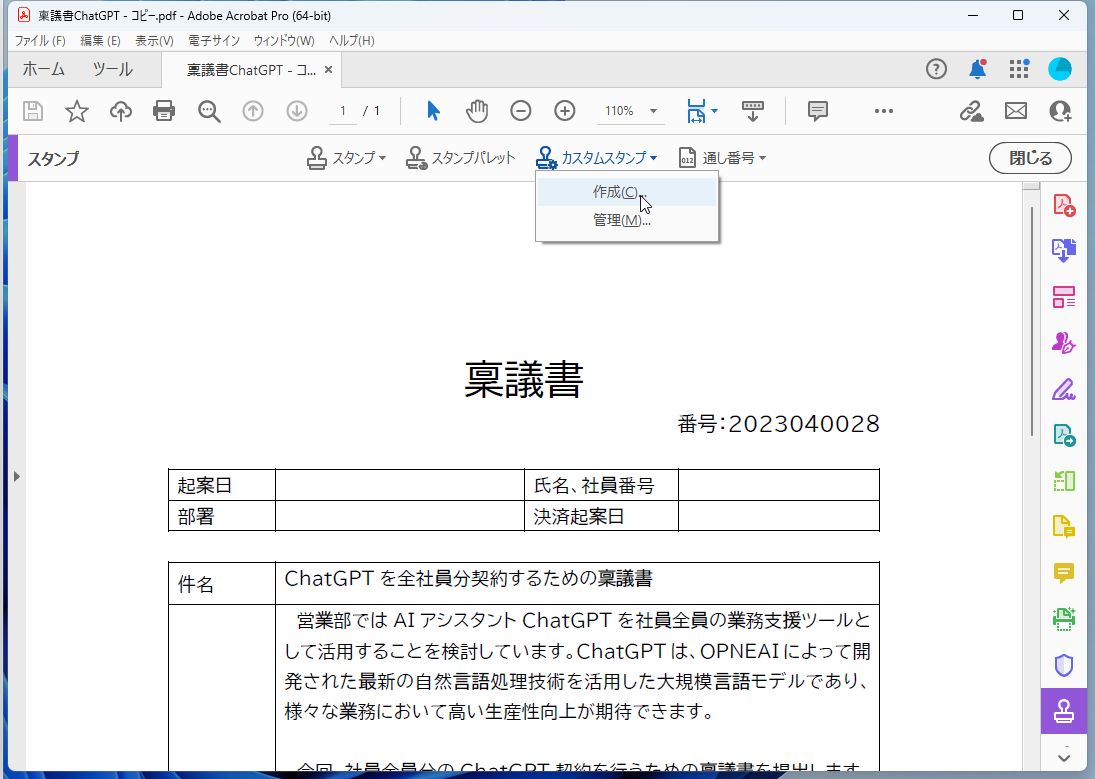Image resolution: width=1095 pixels, height=779 pixels.
Task: Click the pink Organize Pages sidebar icon
Action: tap(1064, 297)
